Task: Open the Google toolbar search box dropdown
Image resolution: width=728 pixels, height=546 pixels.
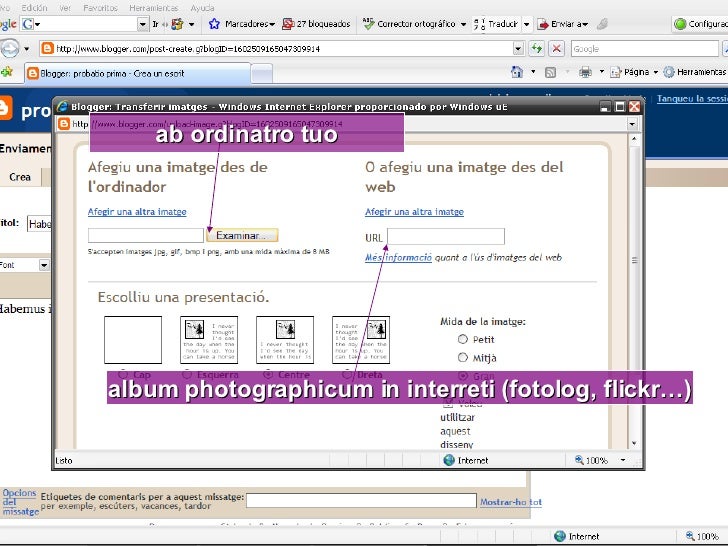Action: 143,24
